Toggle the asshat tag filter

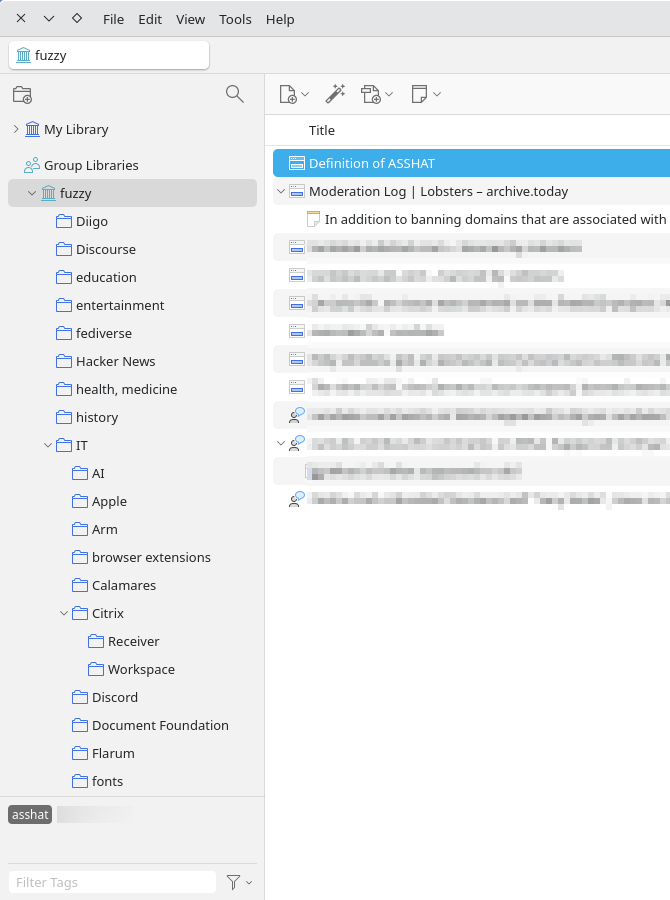(30, 814)
